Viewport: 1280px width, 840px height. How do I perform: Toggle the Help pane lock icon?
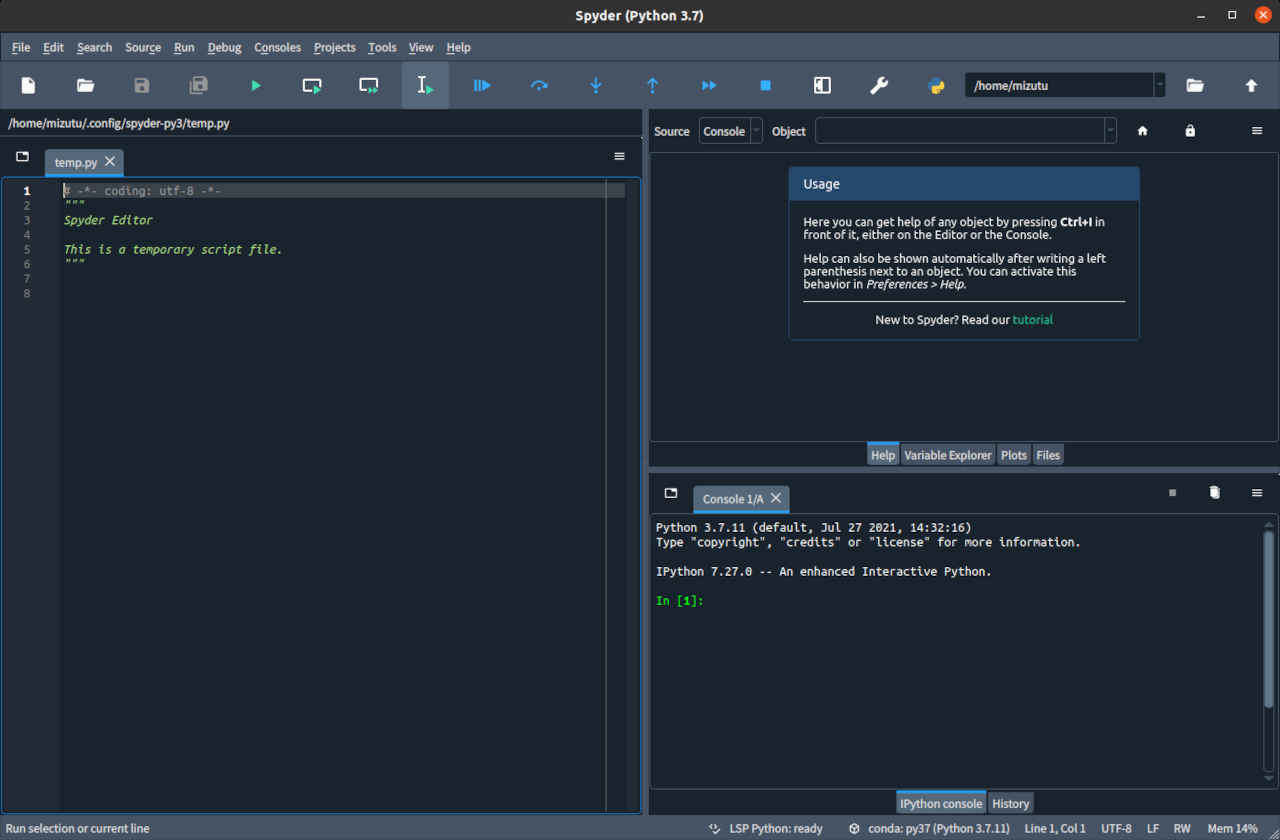point(1190,131)
